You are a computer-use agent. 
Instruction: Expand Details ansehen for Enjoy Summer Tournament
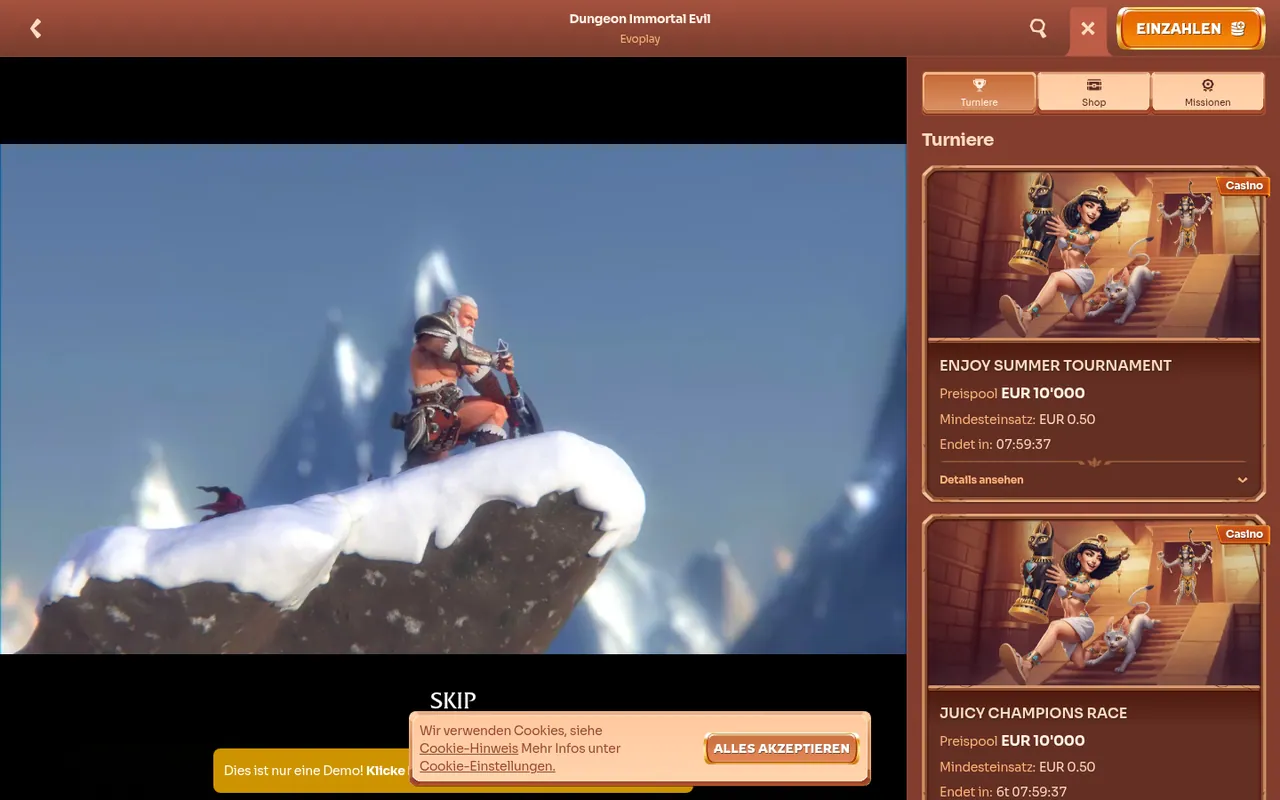tap(1094, 480)
